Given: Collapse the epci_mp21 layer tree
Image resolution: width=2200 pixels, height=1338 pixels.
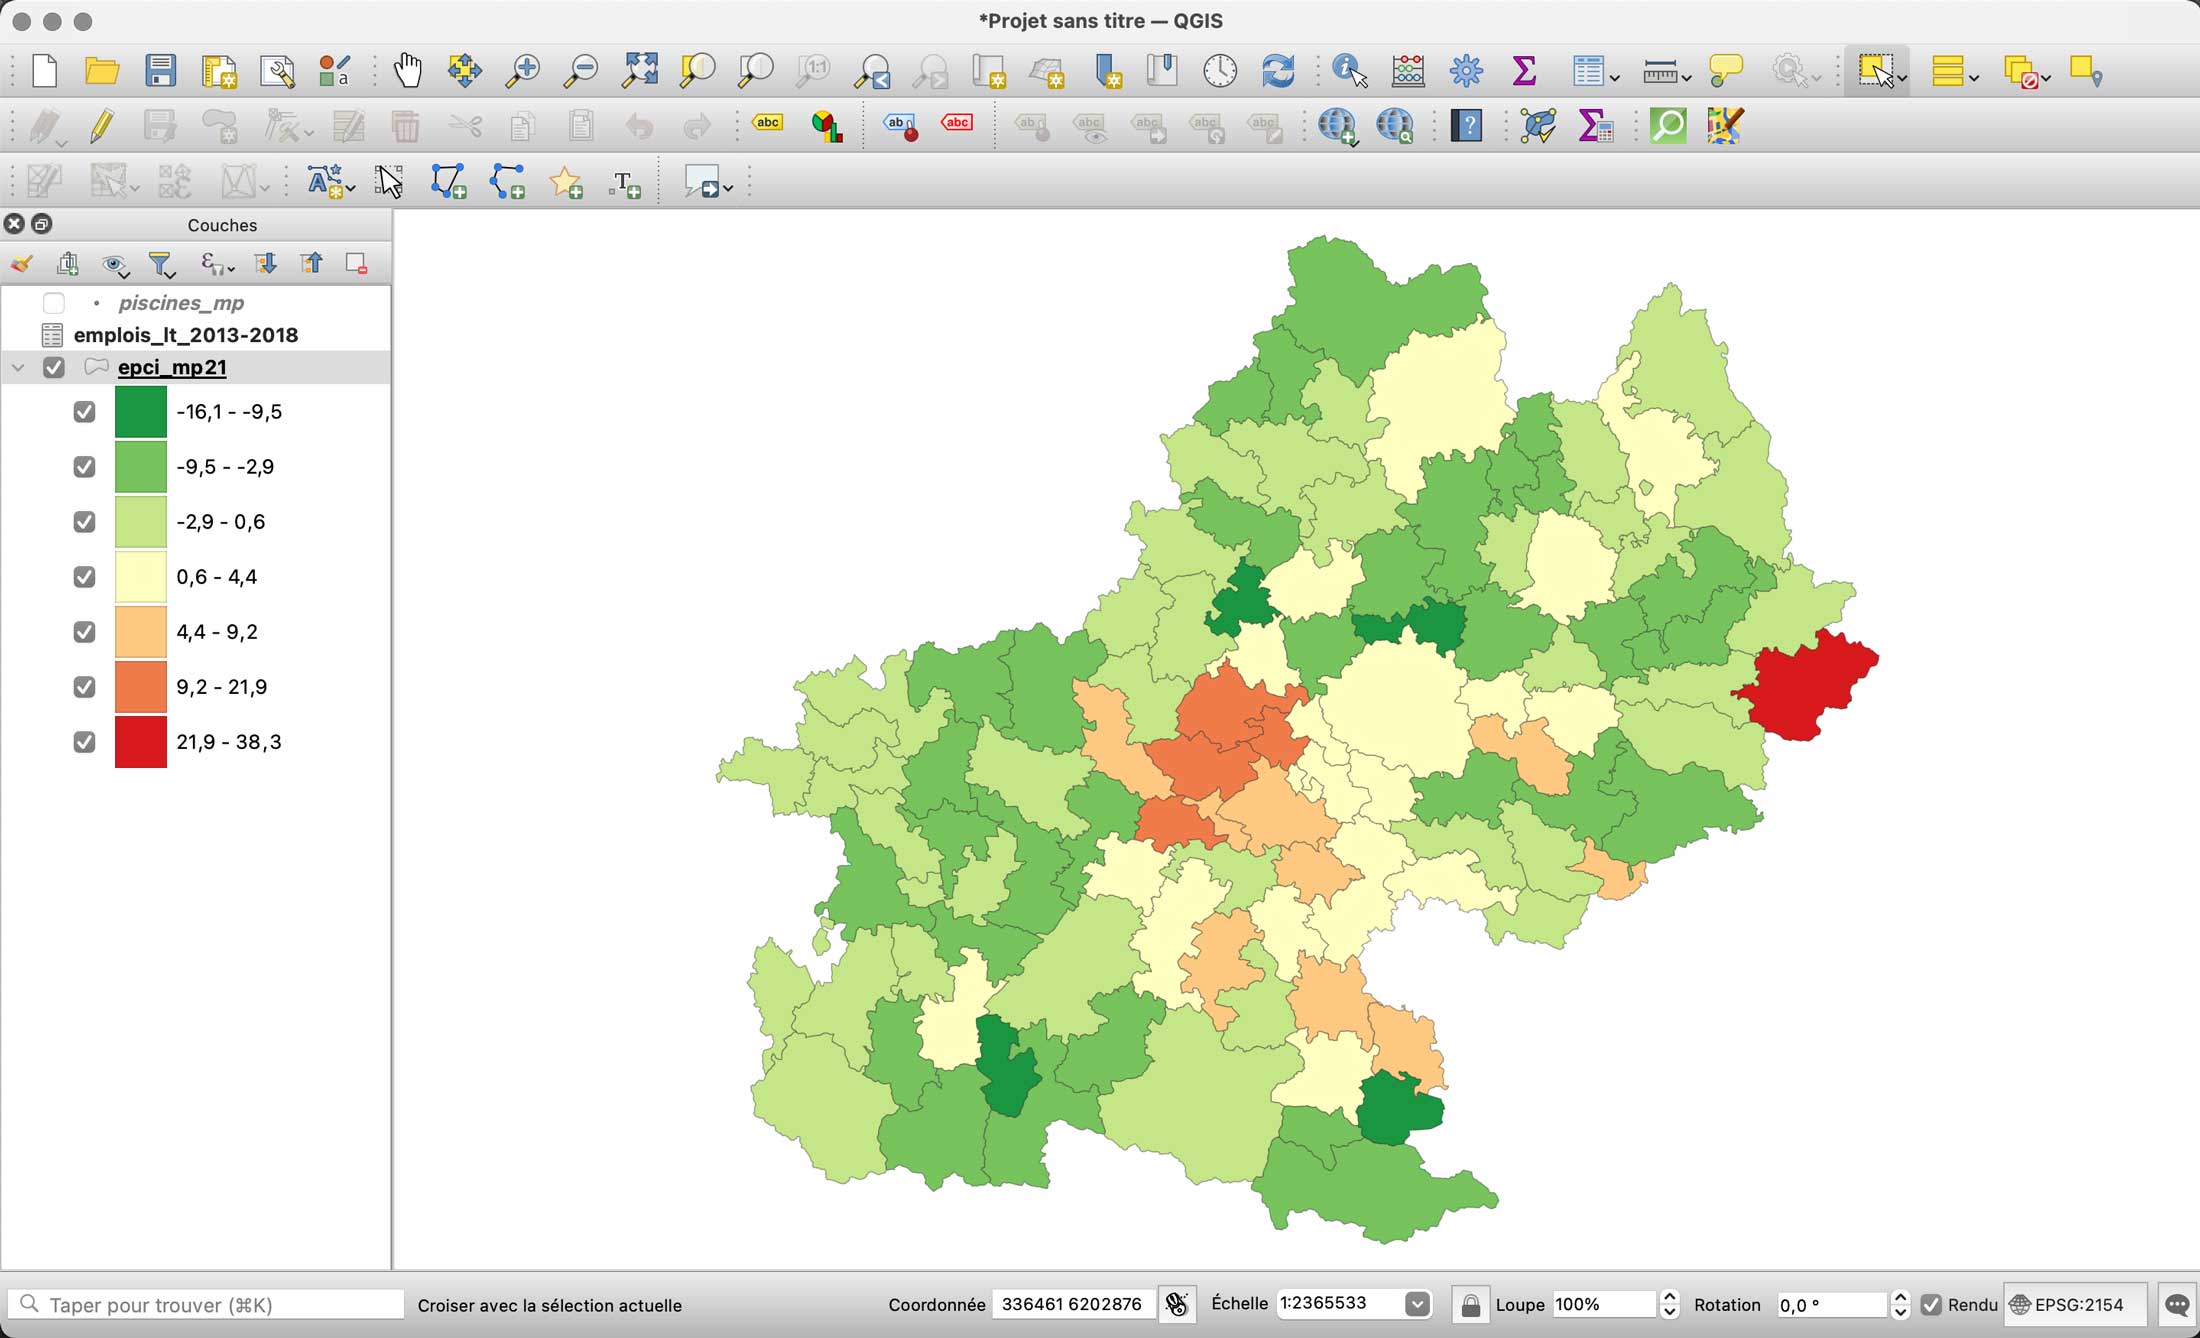Looking at the screenshot, I should (17, 367).
